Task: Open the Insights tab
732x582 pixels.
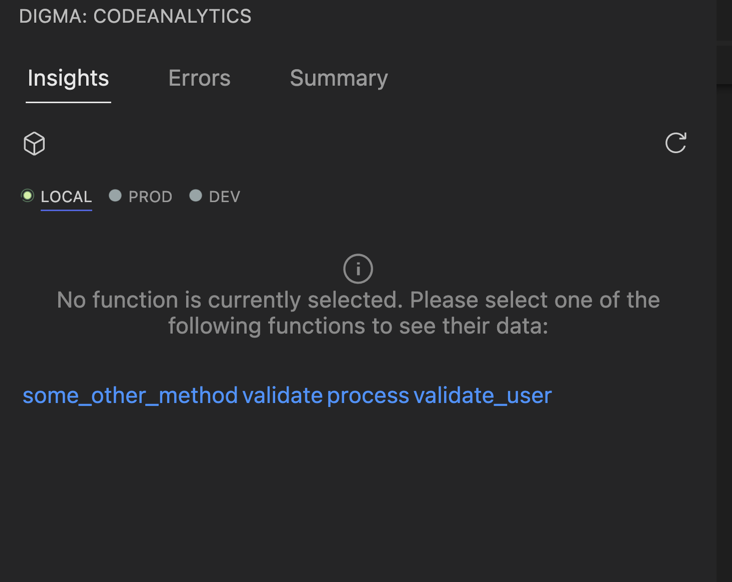Action: click(x=68, y=78)
